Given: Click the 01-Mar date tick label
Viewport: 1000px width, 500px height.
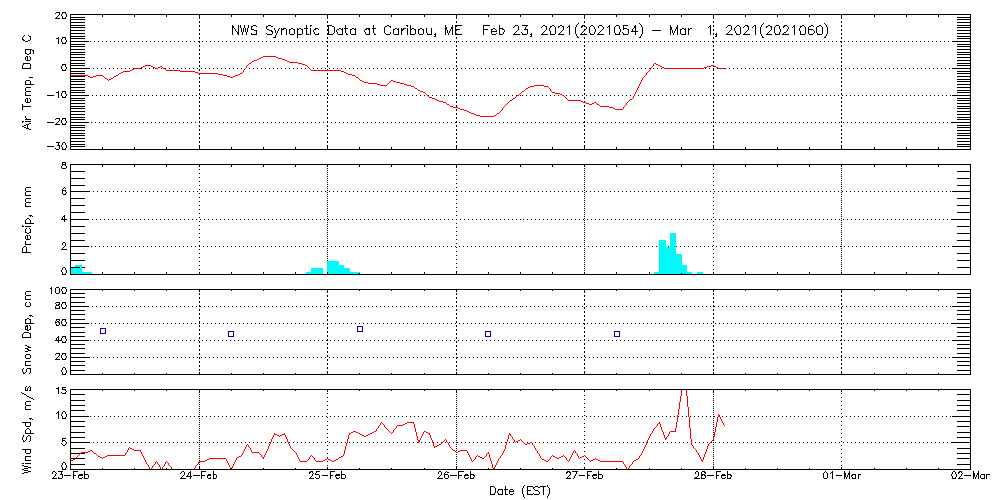Looking at the screenshot, I should pos(842,476).
